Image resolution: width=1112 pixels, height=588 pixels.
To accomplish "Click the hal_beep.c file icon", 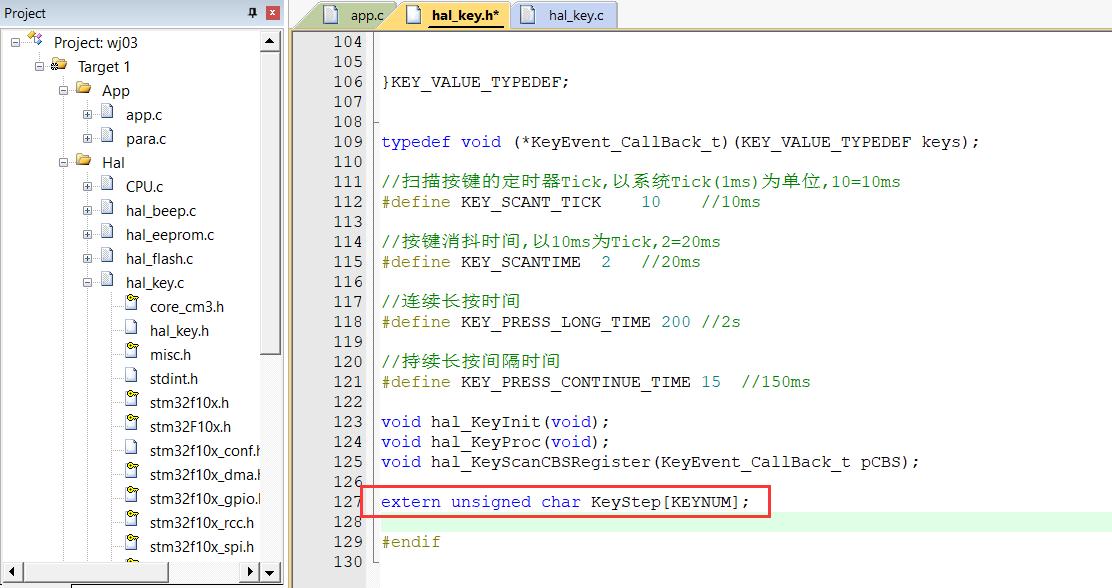I will (107, 209).
